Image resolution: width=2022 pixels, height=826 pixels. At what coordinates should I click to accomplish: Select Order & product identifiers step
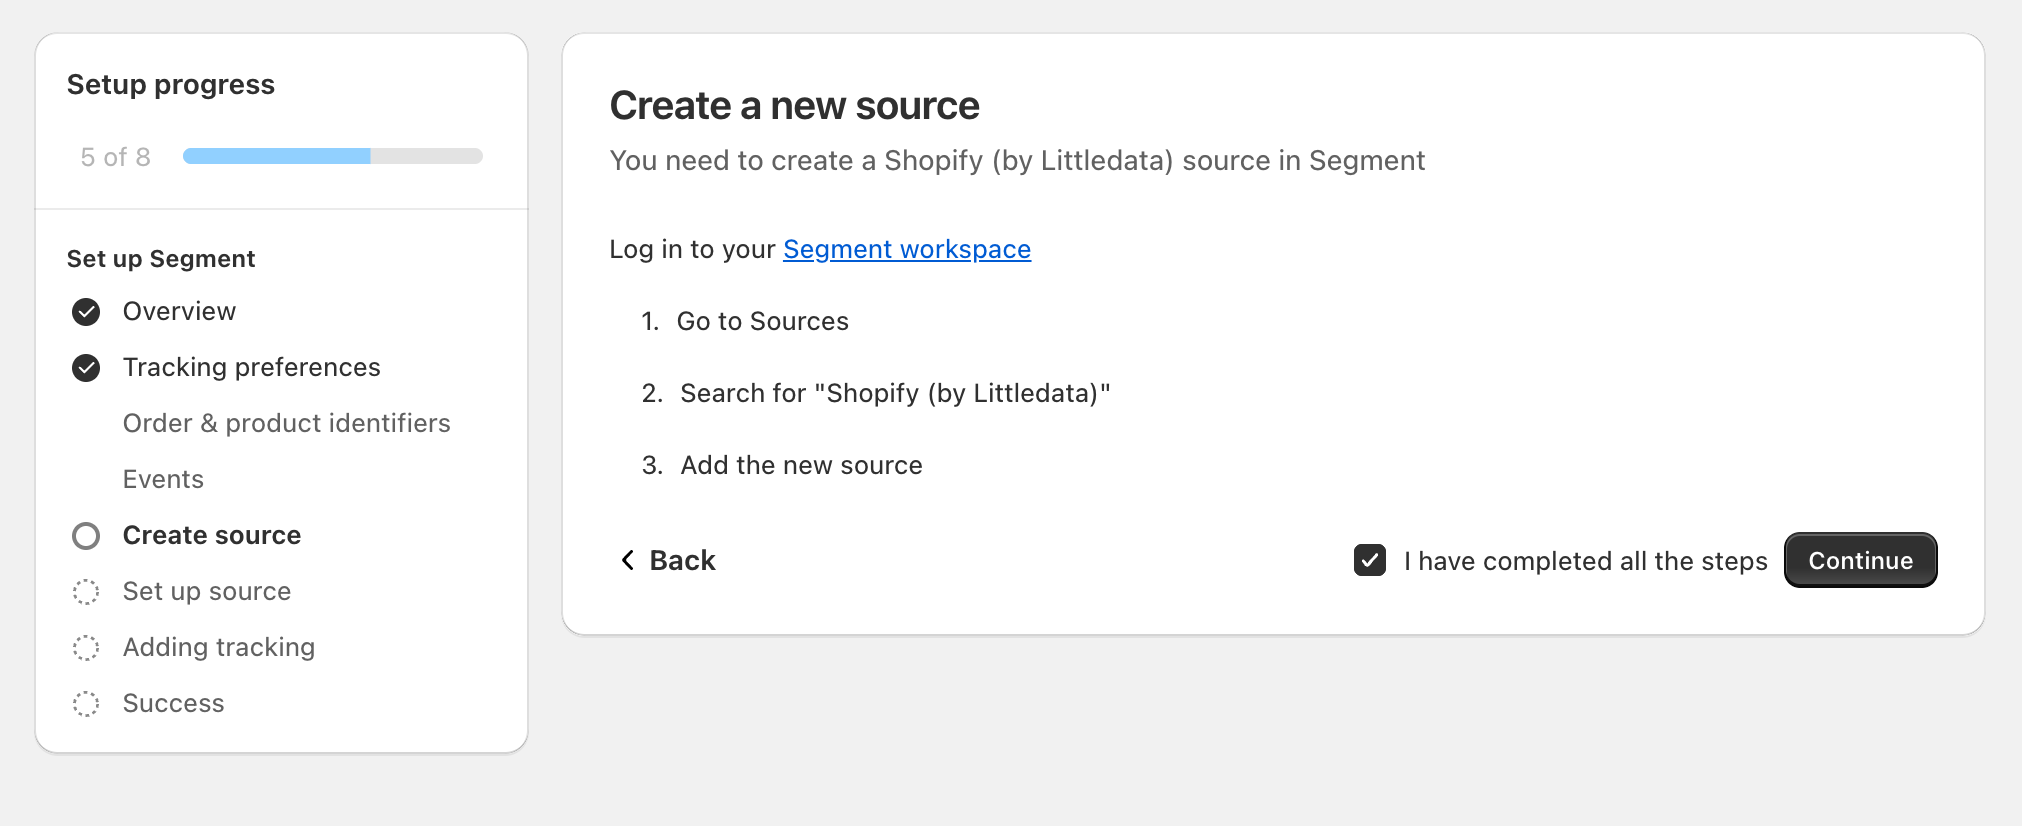click(x=286, y=424)
